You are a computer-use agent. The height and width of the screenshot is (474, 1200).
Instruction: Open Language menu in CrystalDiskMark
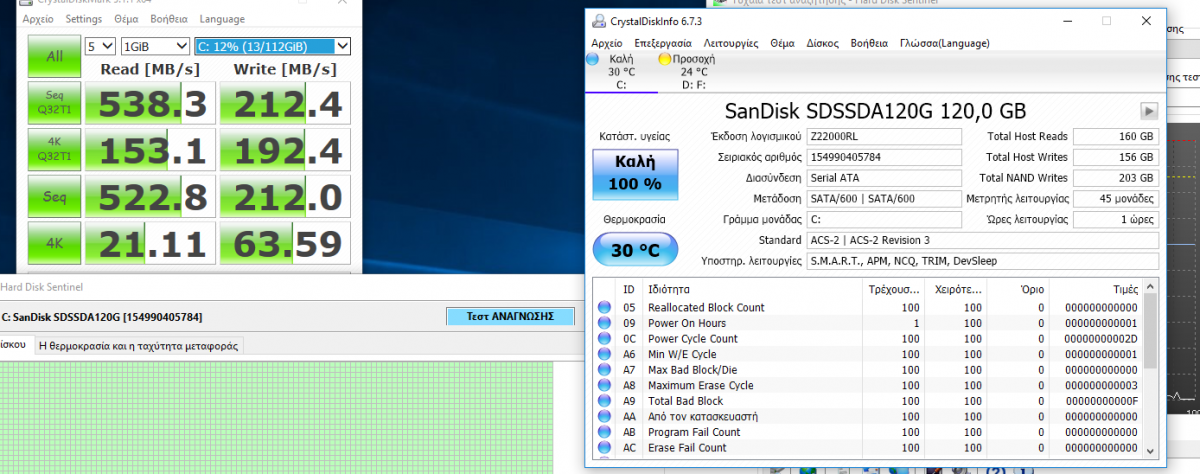coord(222,19)
